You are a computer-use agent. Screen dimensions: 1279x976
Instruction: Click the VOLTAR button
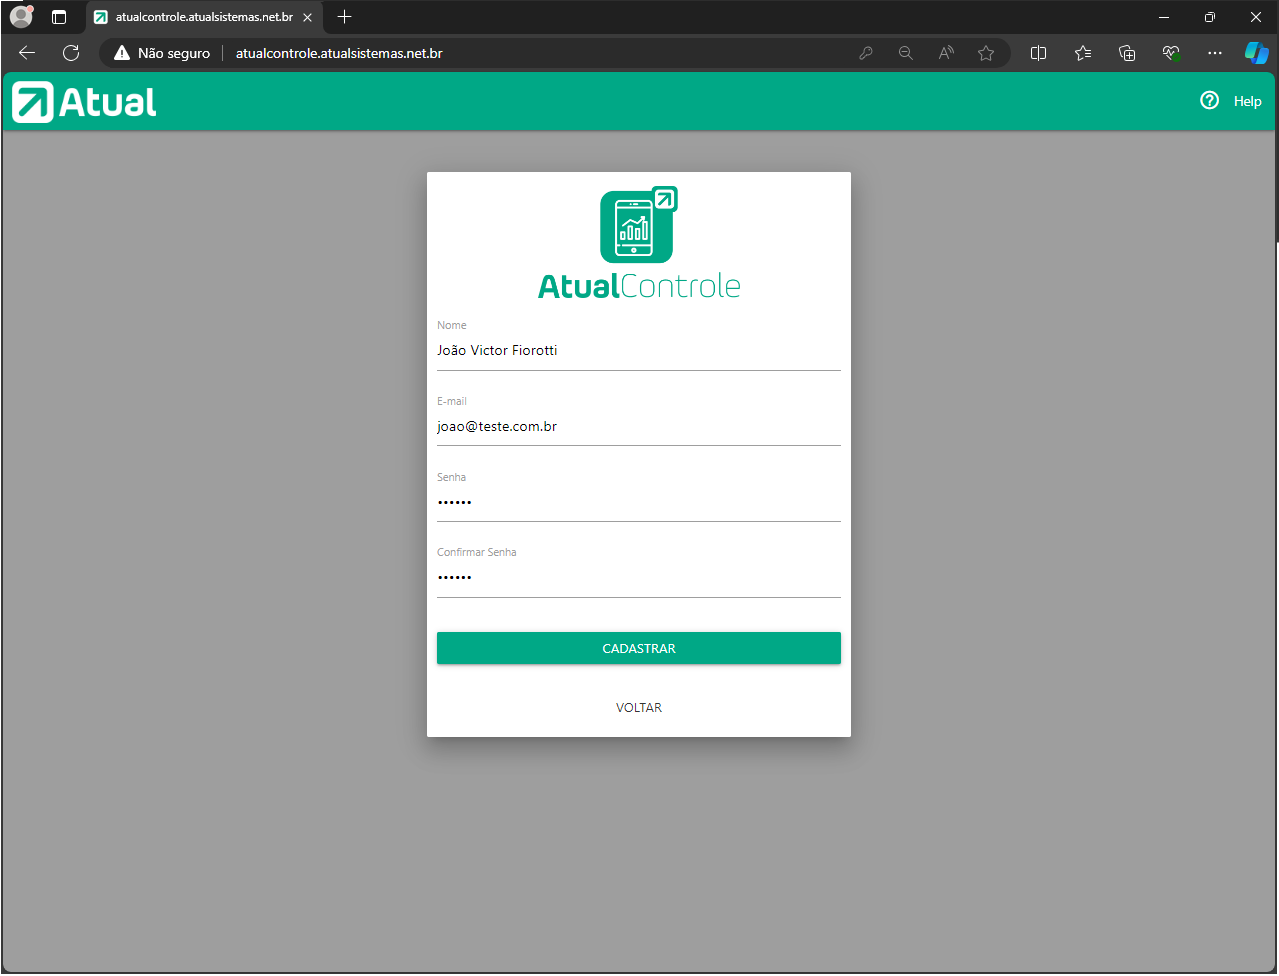(639, 708)
